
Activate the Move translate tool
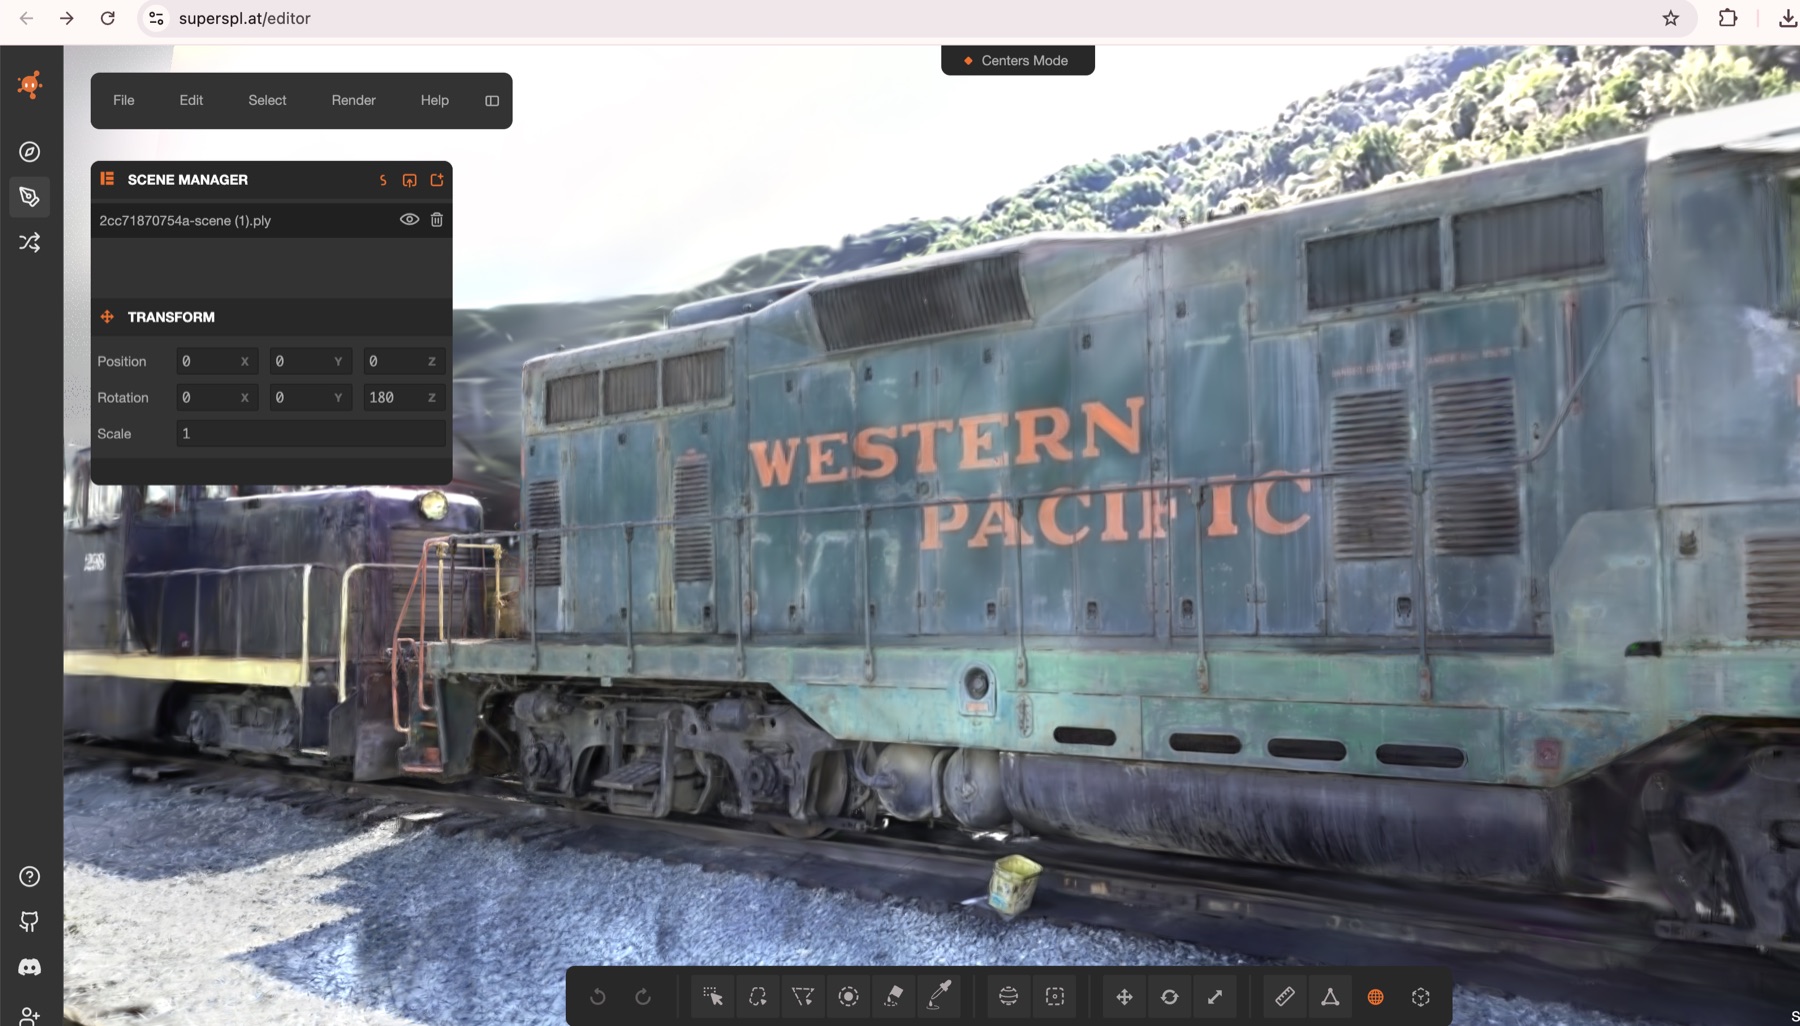coord(1124,997)
